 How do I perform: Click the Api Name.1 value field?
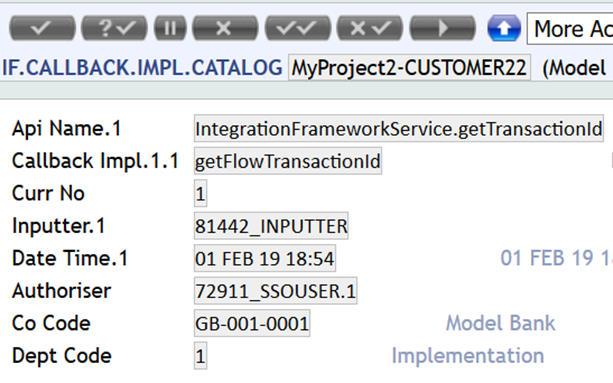coord(399,129)
